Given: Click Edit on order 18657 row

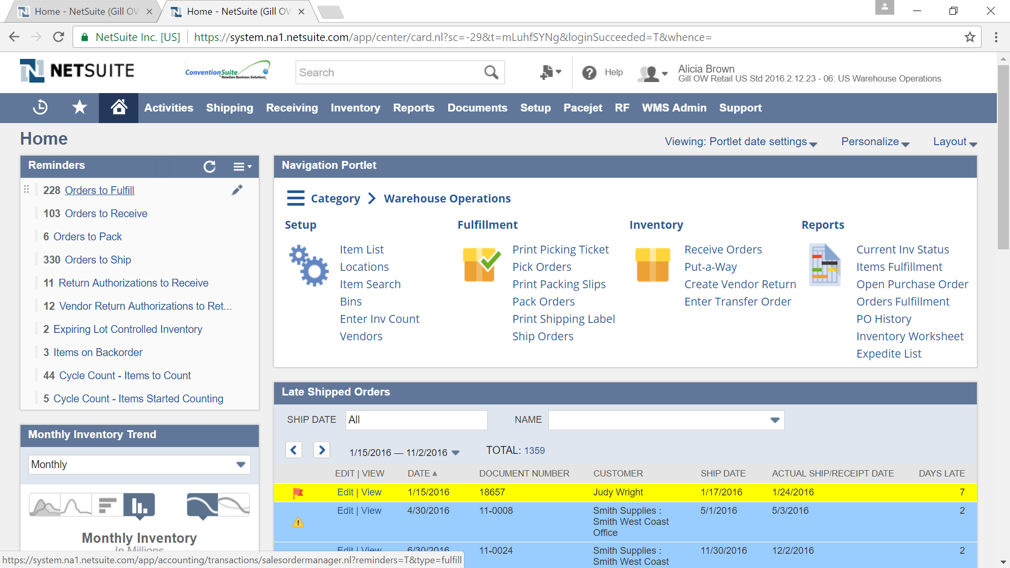Looking at the screenshot, I should [x=345, y=492].
